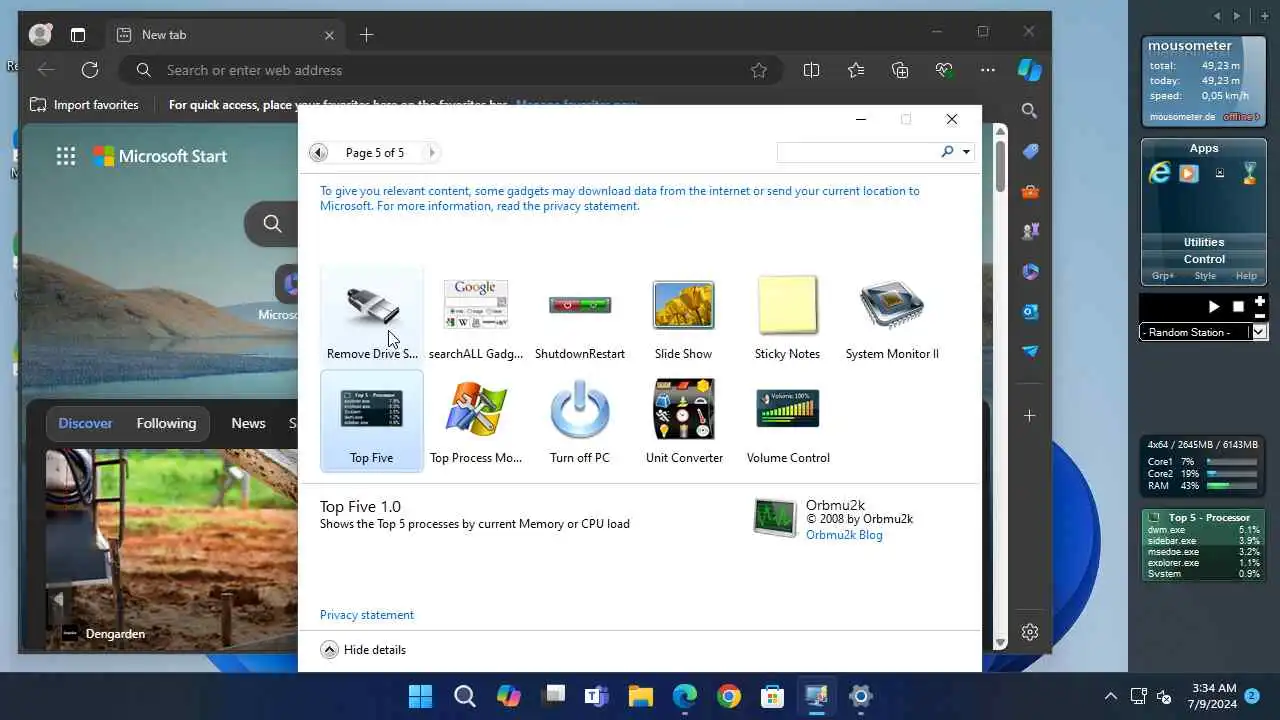1280x720 pixels.
Task: Open the mousometer.de link in gadget
Action: (1182, 117)
